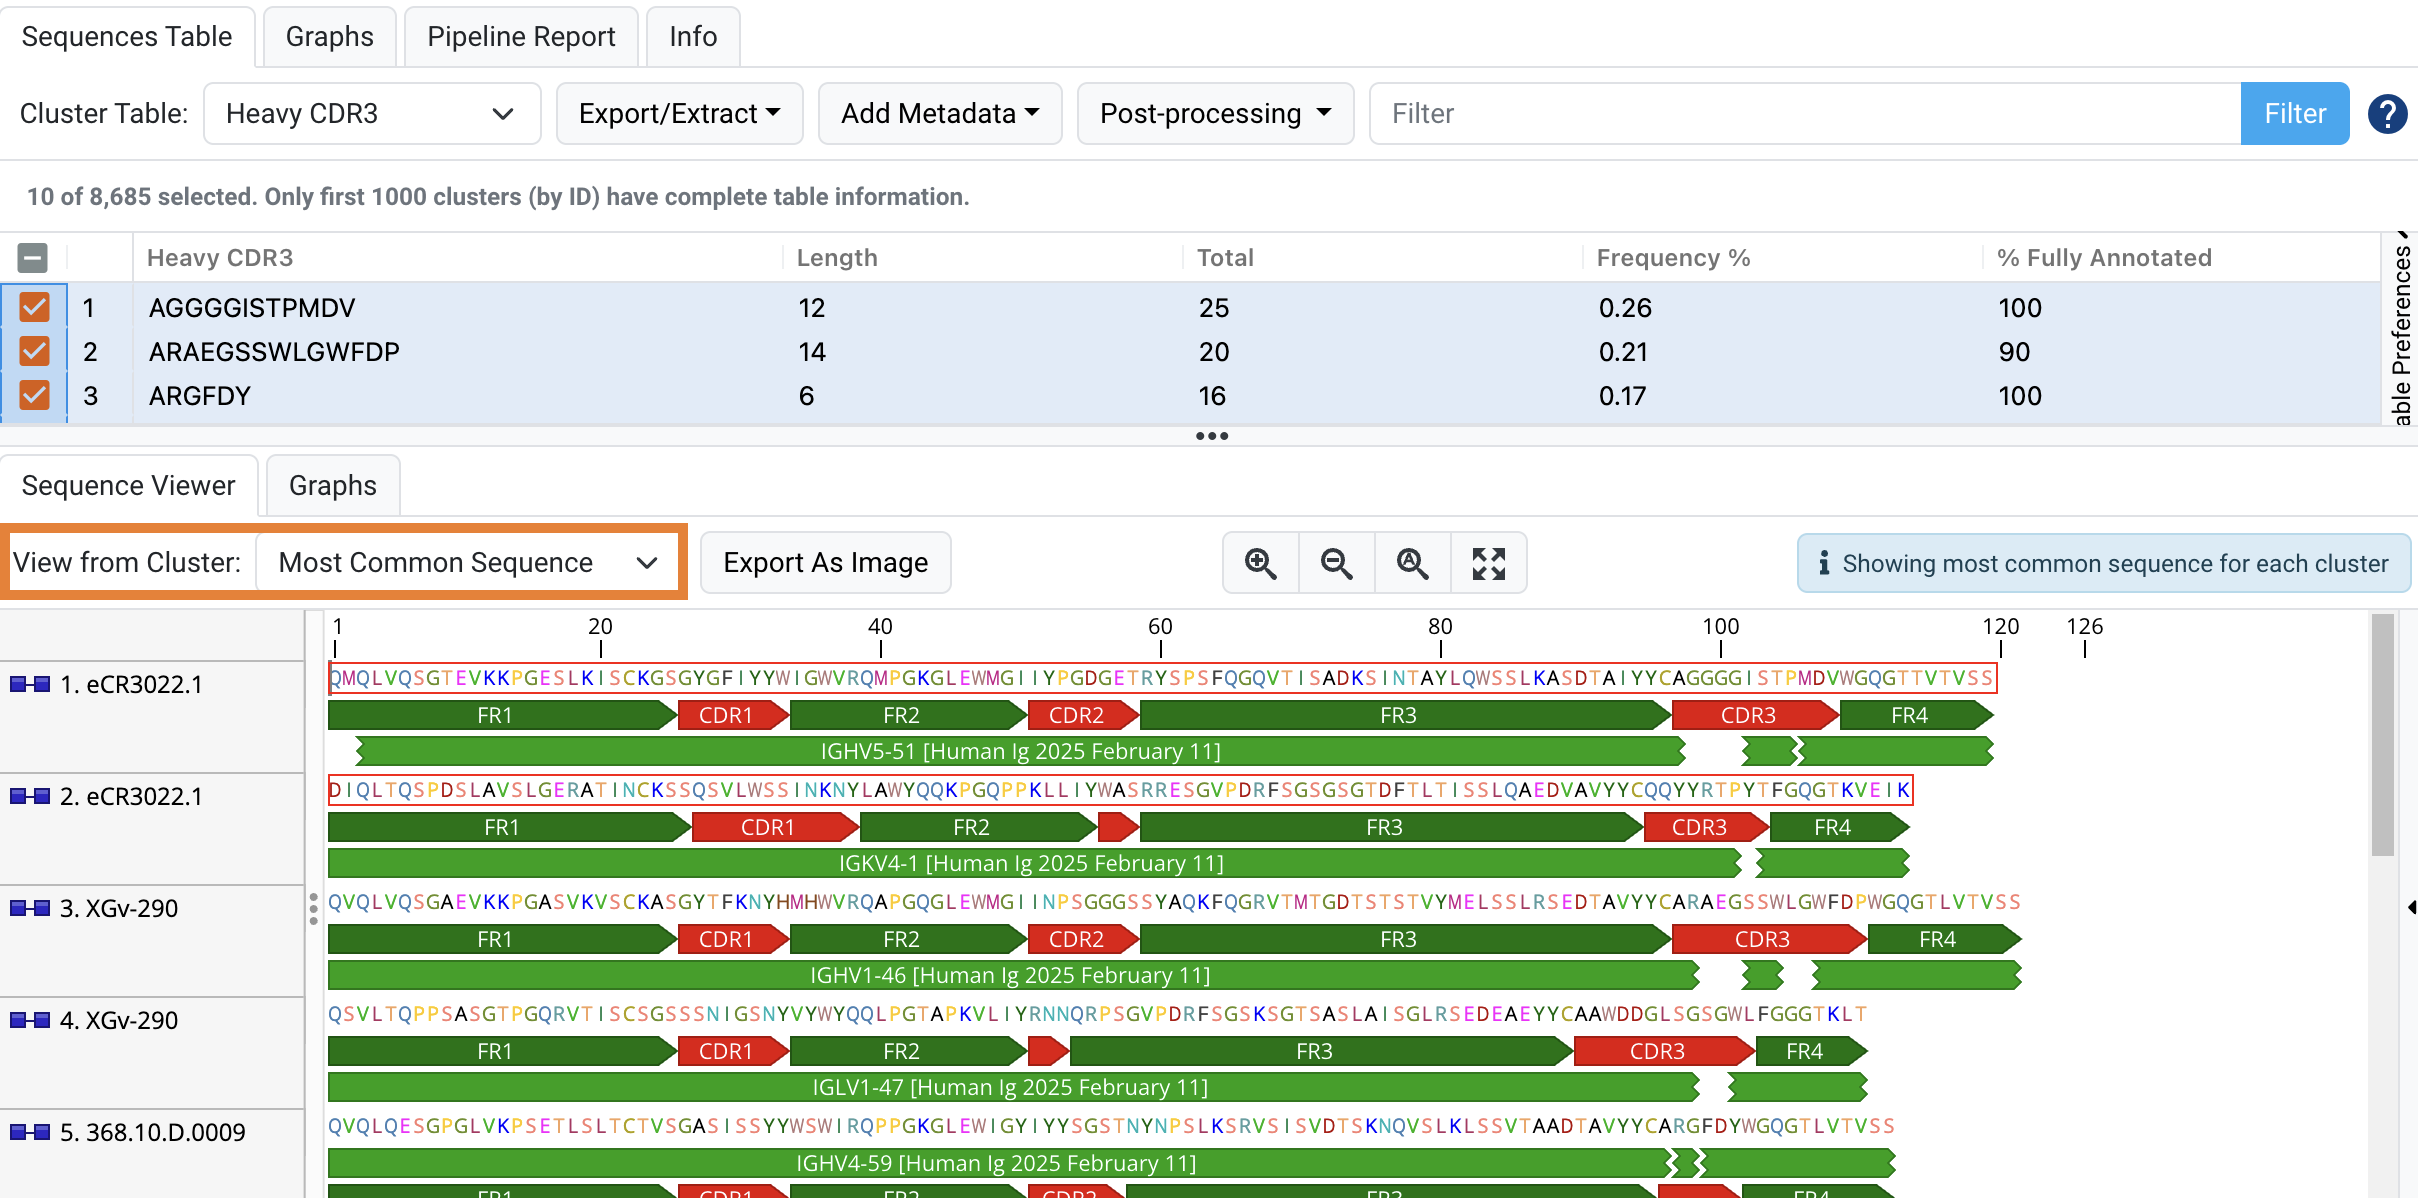Switch to the Pipeline Report tab
Screen dimensions: 2418x1198
[521, 37]
